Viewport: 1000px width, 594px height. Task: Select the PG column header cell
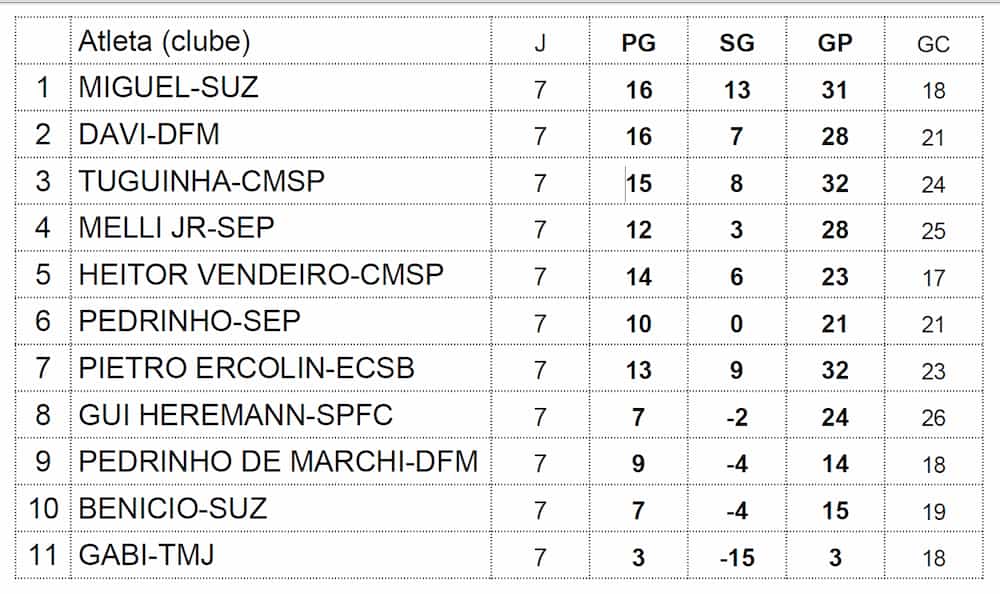click(x=638, y=43)
